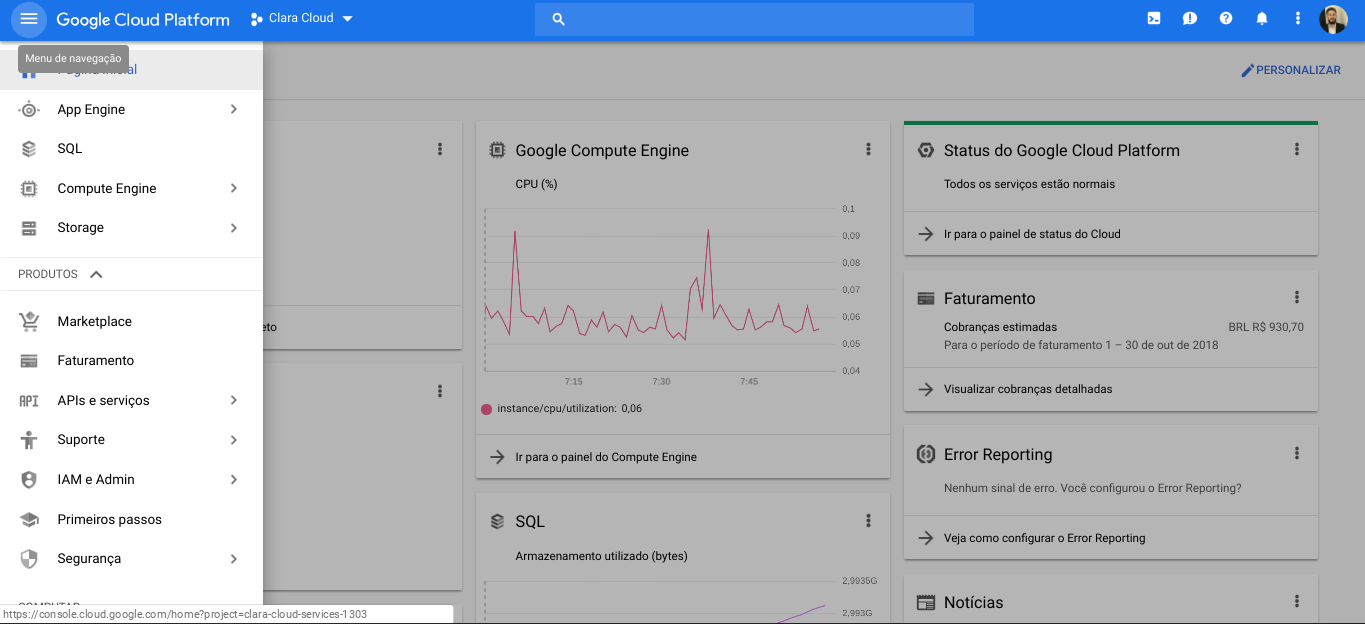Click the PERSONALIZAR button

click(x=1291, y=70)
